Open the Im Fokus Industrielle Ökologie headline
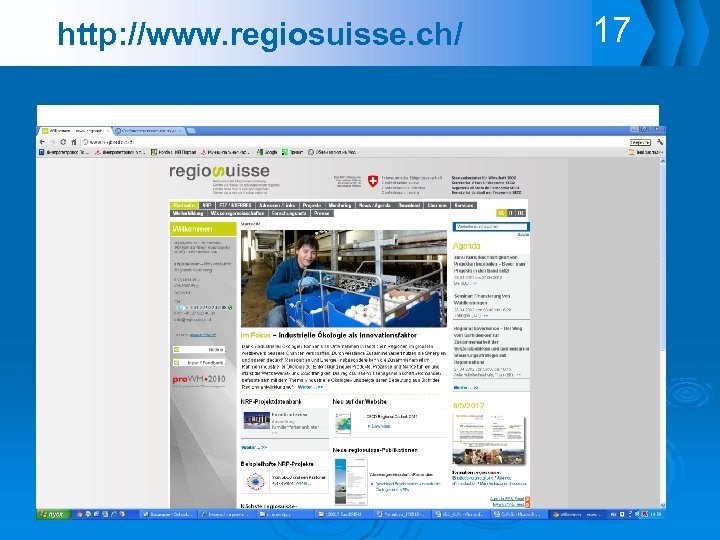720x540 pixels. tap(329, 335)
